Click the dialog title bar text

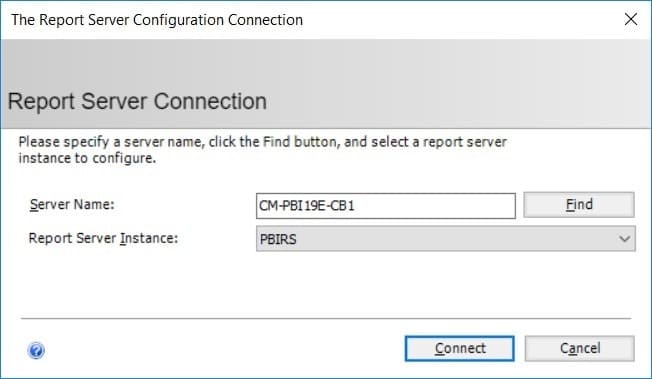157,20
